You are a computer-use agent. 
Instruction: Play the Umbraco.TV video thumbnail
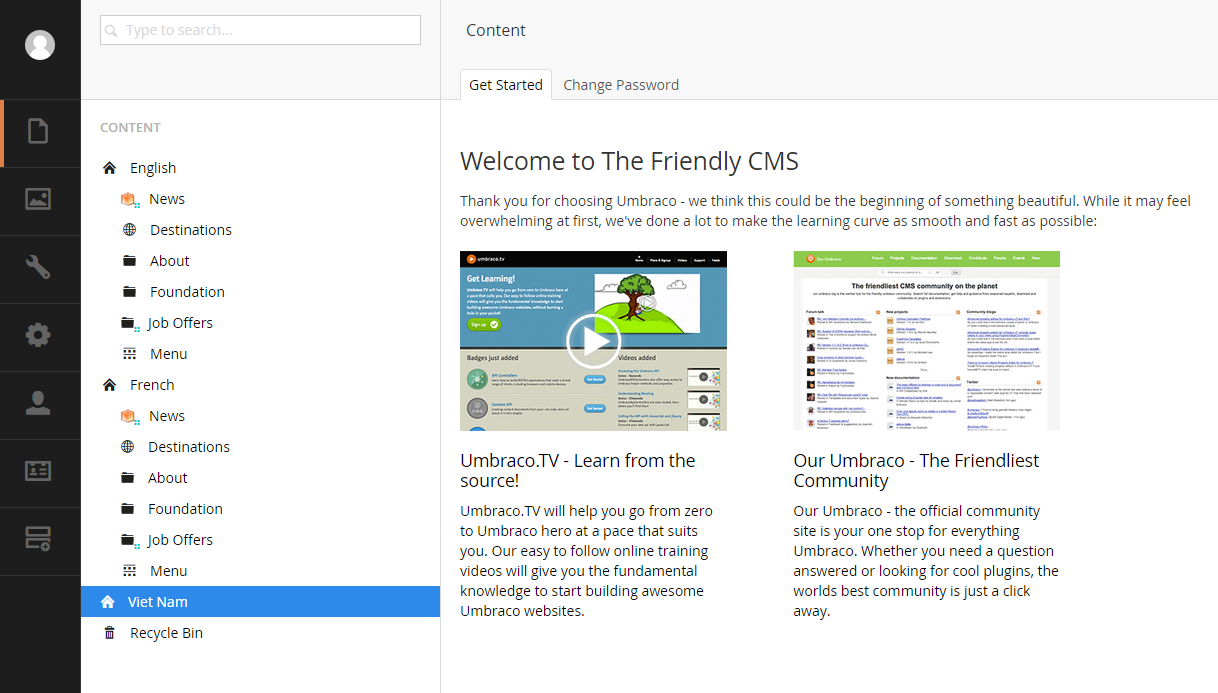click(593, 341)
